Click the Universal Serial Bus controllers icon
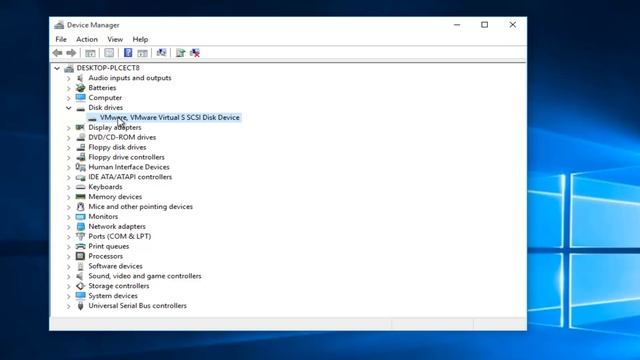 [x=80, y=306]
